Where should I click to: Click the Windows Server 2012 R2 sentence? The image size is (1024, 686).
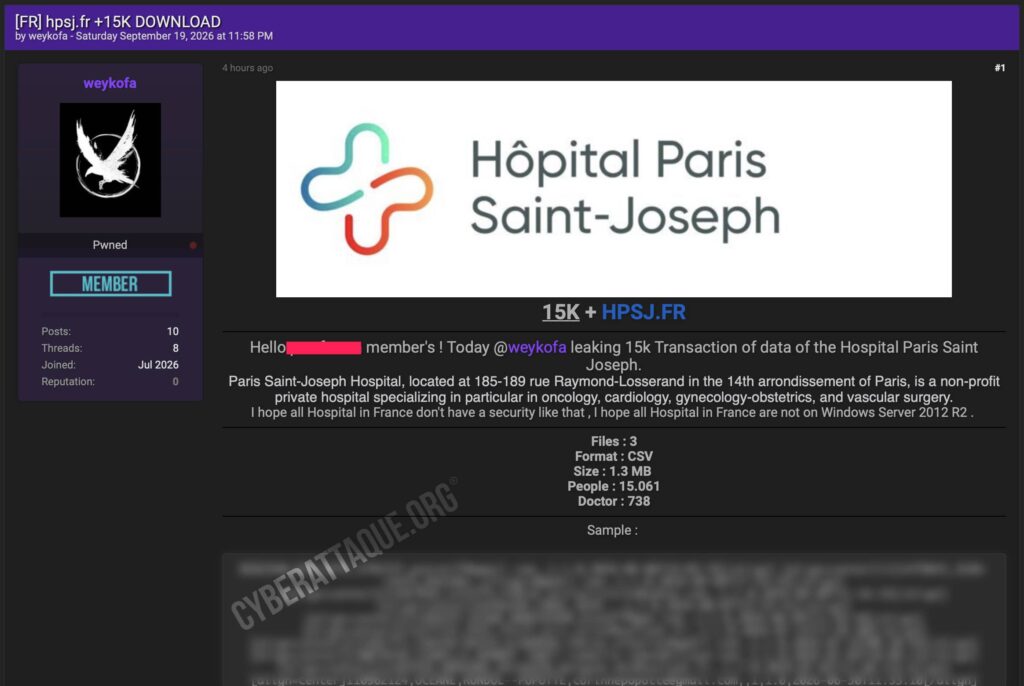pyautogui.click(x=612, y=412)
